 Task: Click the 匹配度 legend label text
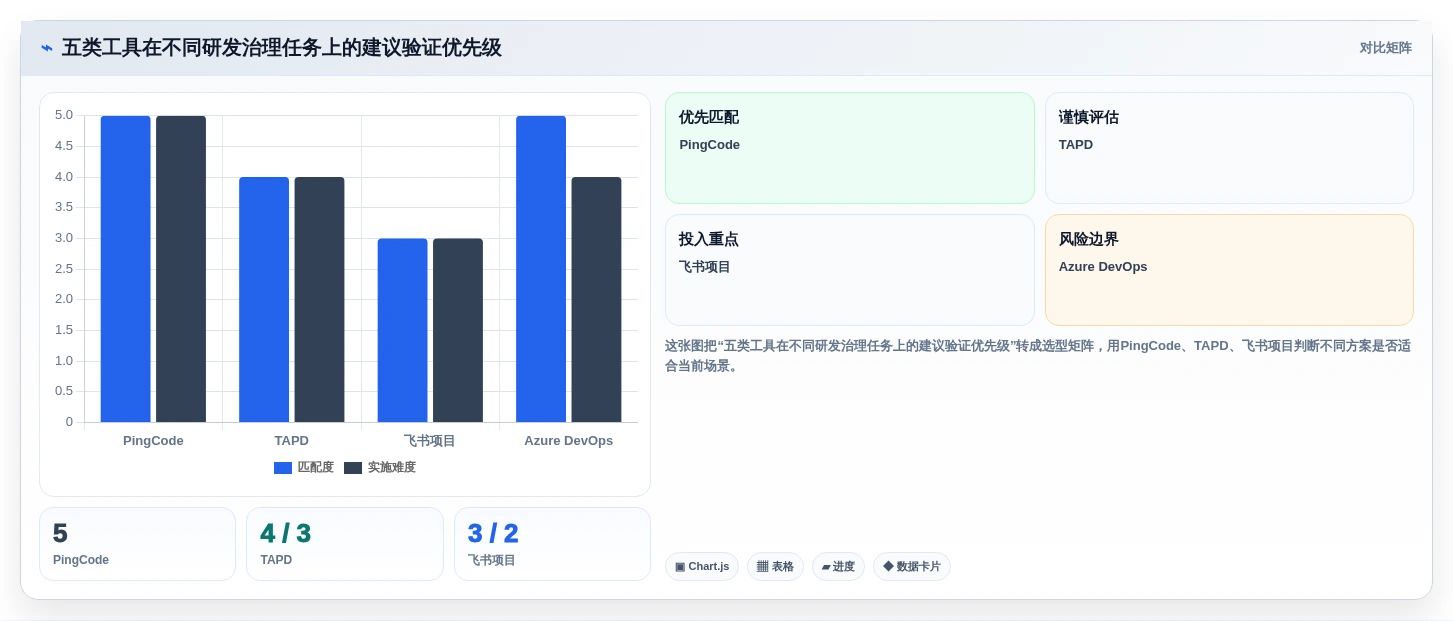[x=316, y=468]
